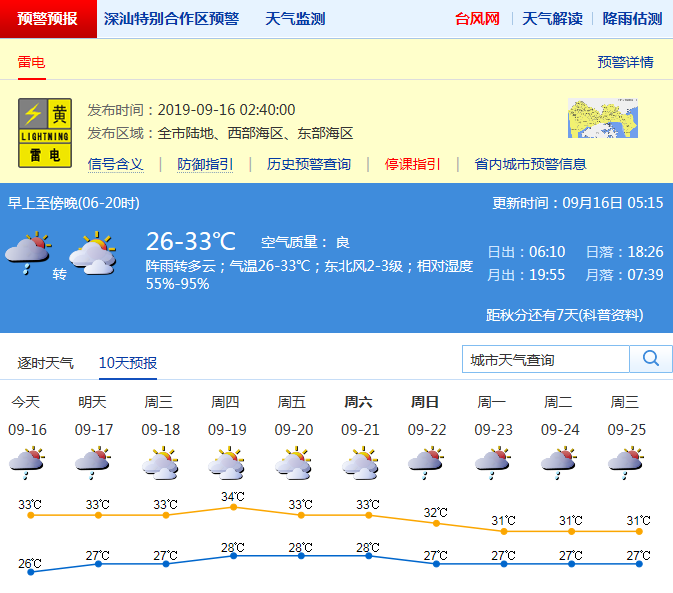Switch to 逐时天气 hourly tab
The image size is (673, 593).
46,363
